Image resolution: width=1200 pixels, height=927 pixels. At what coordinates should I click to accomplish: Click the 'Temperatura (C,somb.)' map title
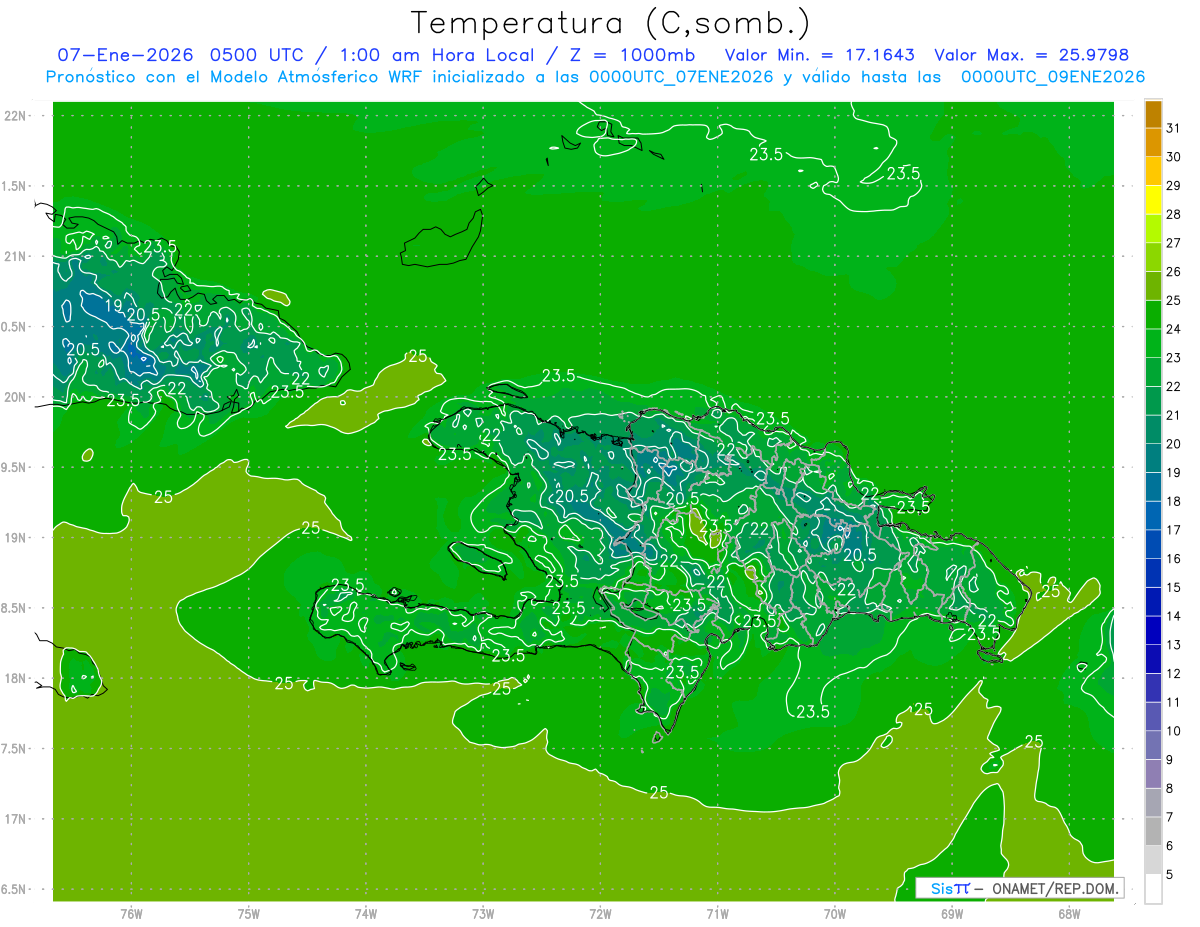click(x=611, y=22)
